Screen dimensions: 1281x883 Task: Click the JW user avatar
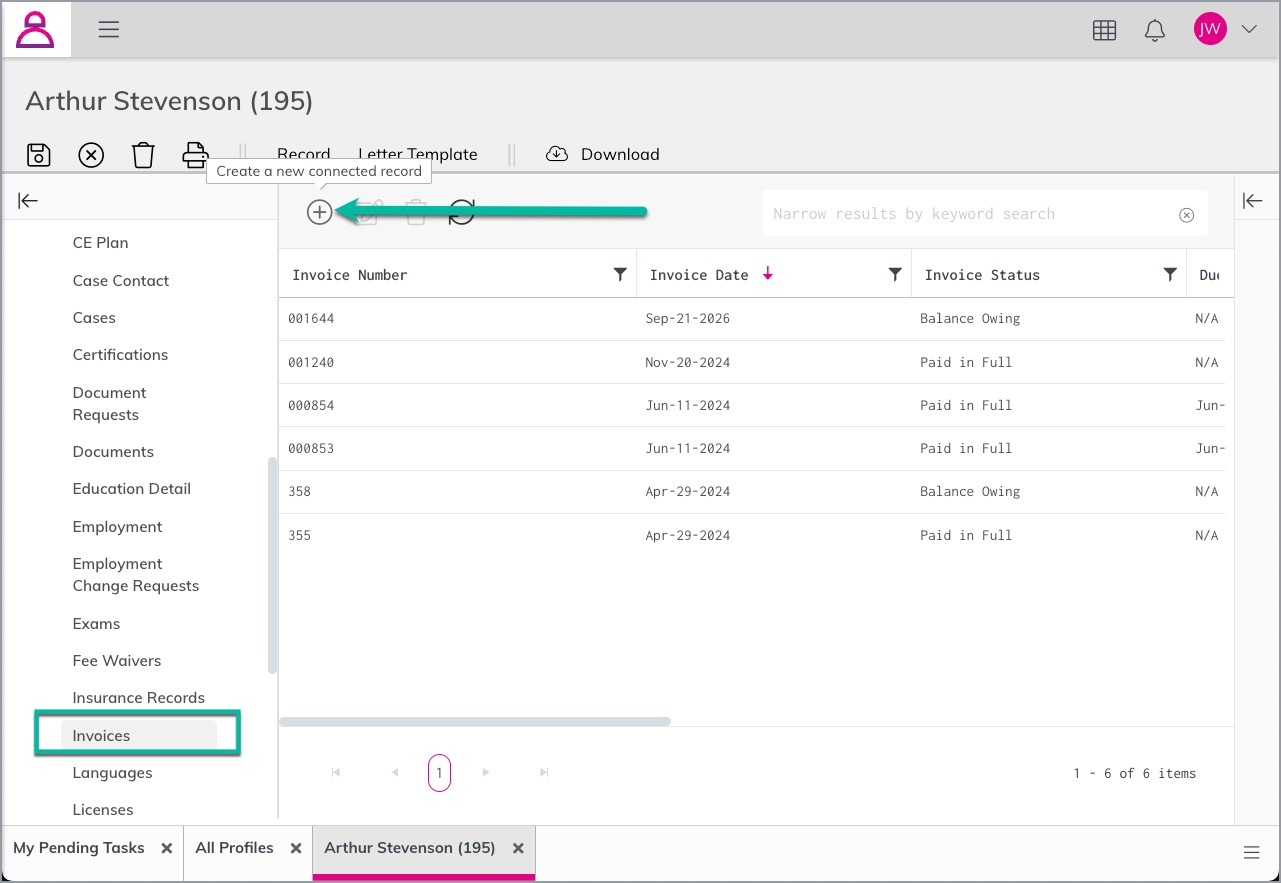(x=1210, y=29)
